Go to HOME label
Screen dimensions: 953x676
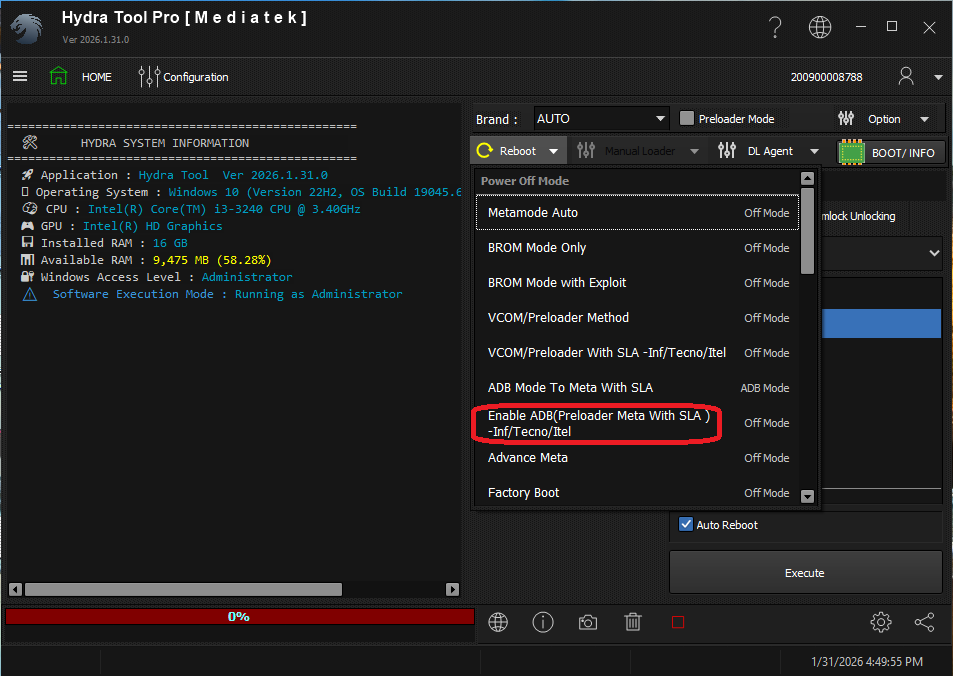[x=97, y=77]
